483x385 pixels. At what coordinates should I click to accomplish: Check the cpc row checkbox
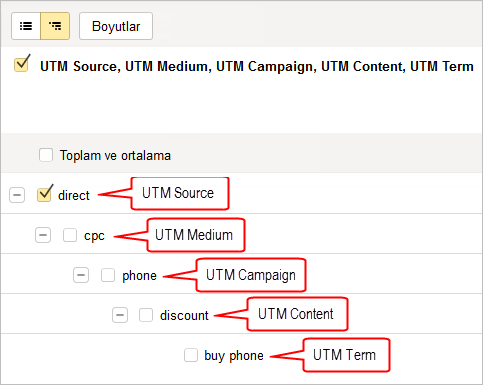[x=70, y=235]
